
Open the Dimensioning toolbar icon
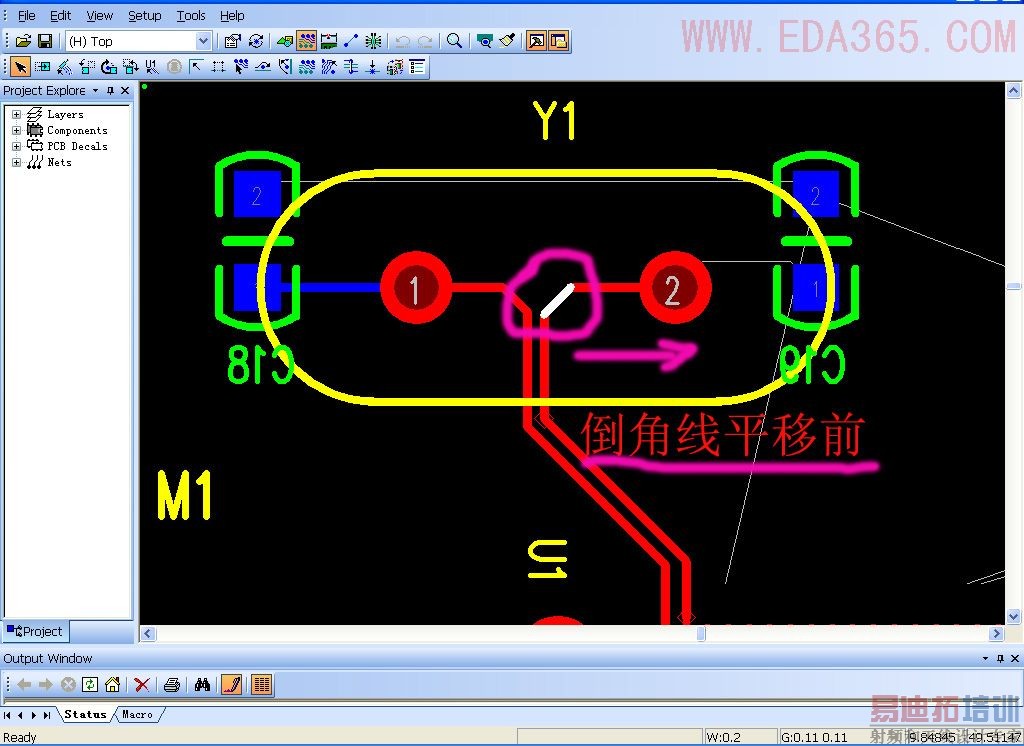pyautogui.click(x=329, y=41)
